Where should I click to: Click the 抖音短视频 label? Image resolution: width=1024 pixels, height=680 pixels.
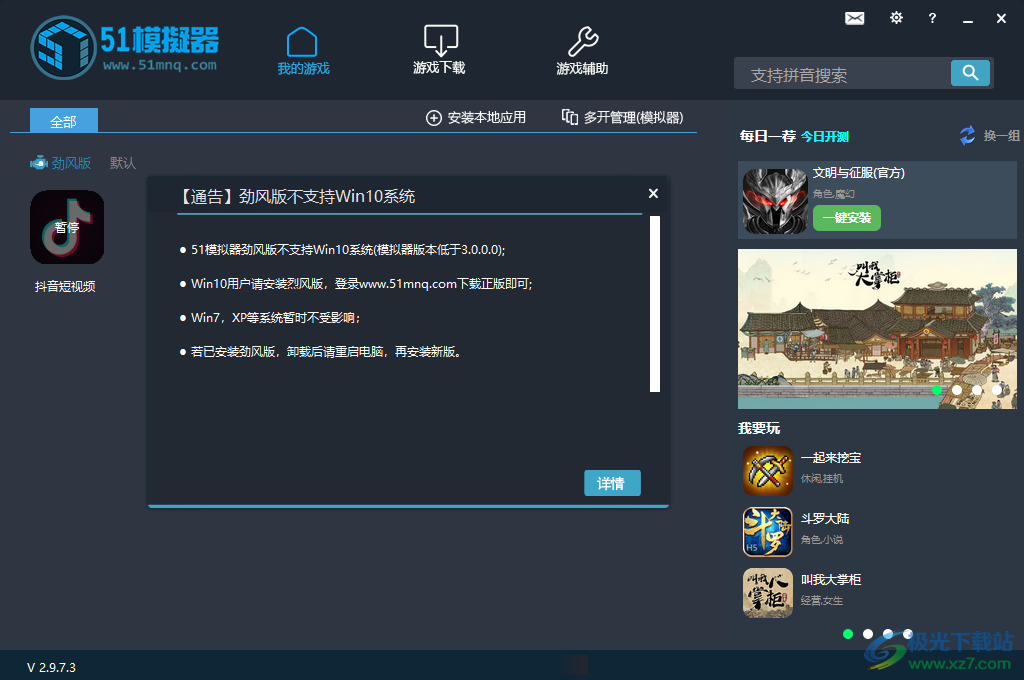point(65,286)
